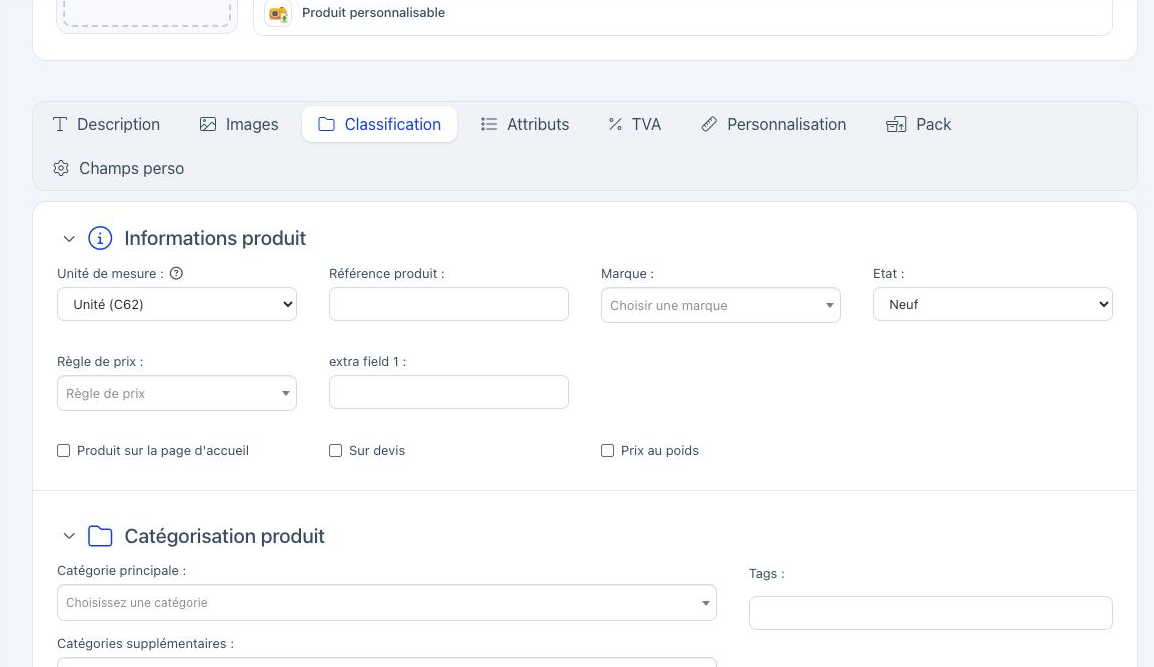Click the info icon beside Informations produit
Screen dimensions: 1154x667
click(100, 239)
